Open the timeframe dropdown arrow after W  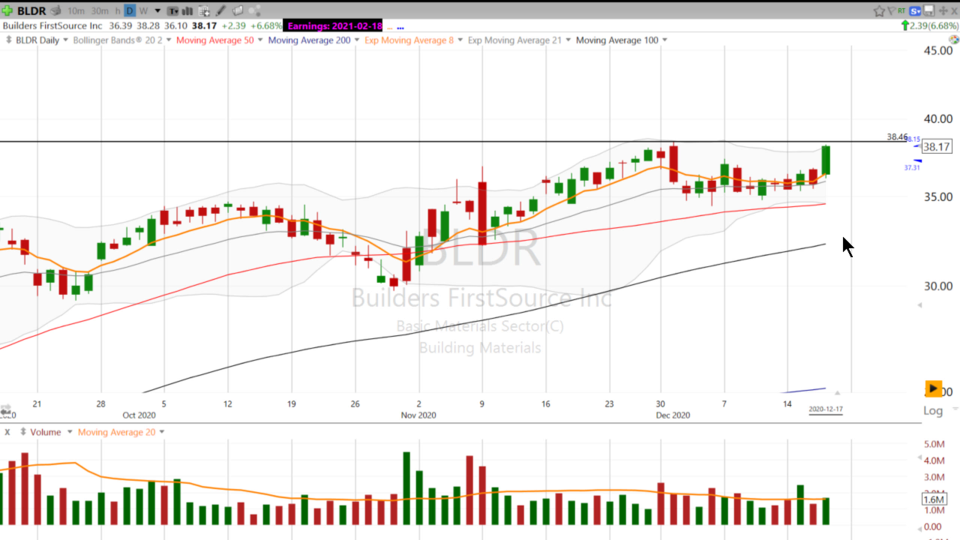point(157,11)
